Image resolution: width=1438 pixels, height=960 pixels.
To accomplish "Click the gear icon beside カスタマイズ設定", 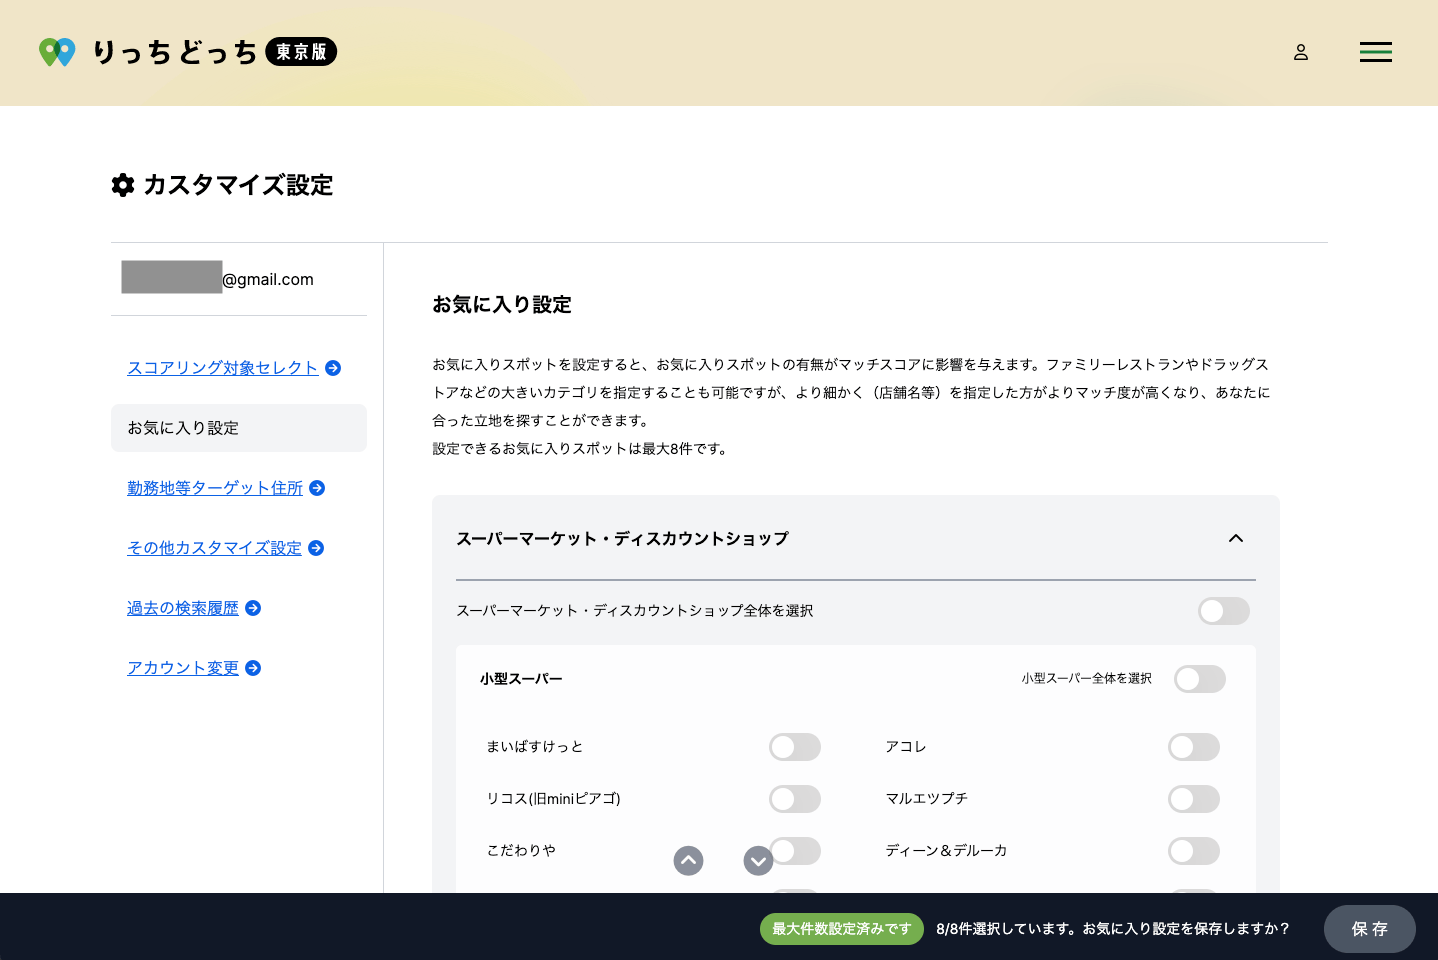I will click(x=123, y=185).
